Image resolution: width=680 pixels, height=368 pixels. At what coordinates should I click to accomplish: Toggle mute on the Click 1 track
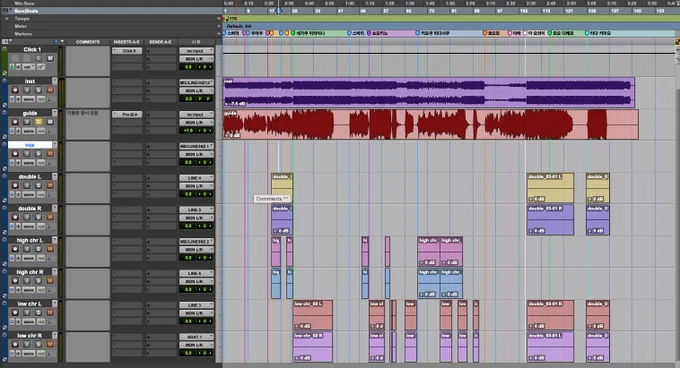[50, 58]
